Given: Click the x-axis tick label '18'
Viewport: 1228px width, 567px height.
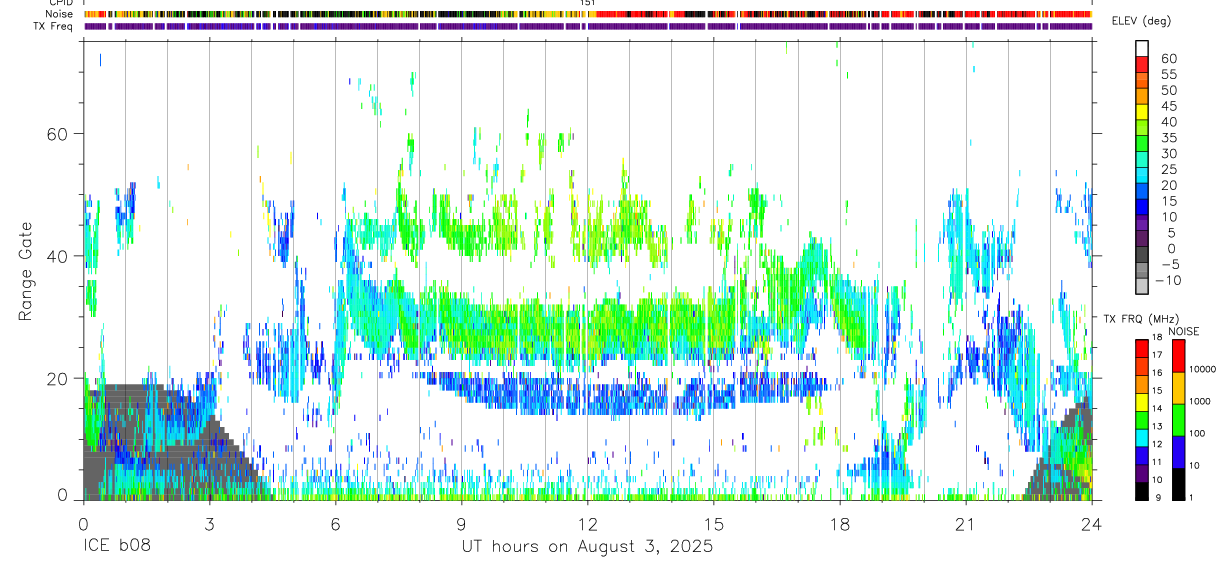Looking at the screenshot, I should pyautogui.click(x=839, y=524).
